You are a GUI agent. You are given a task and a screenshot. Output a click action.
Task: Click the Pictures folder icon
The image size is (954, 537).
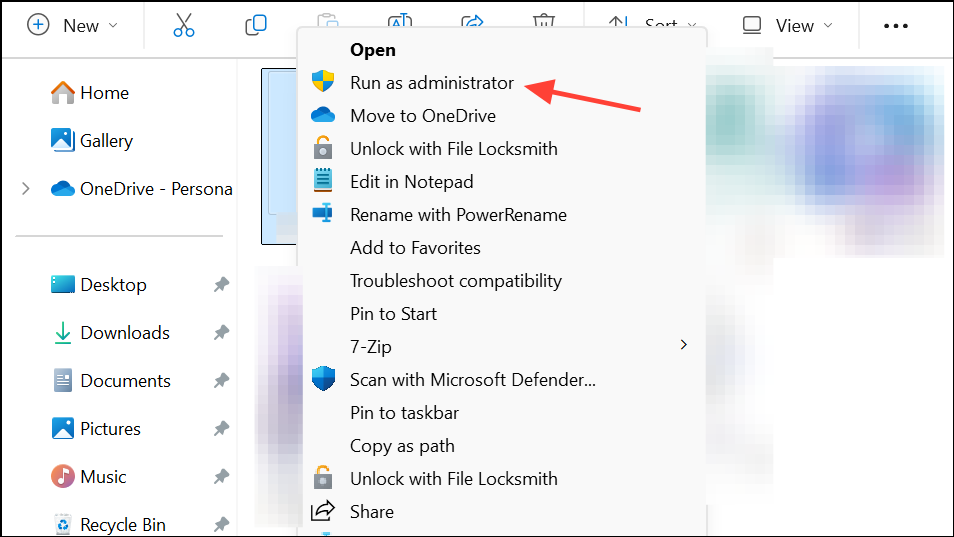tap(63, 429)
